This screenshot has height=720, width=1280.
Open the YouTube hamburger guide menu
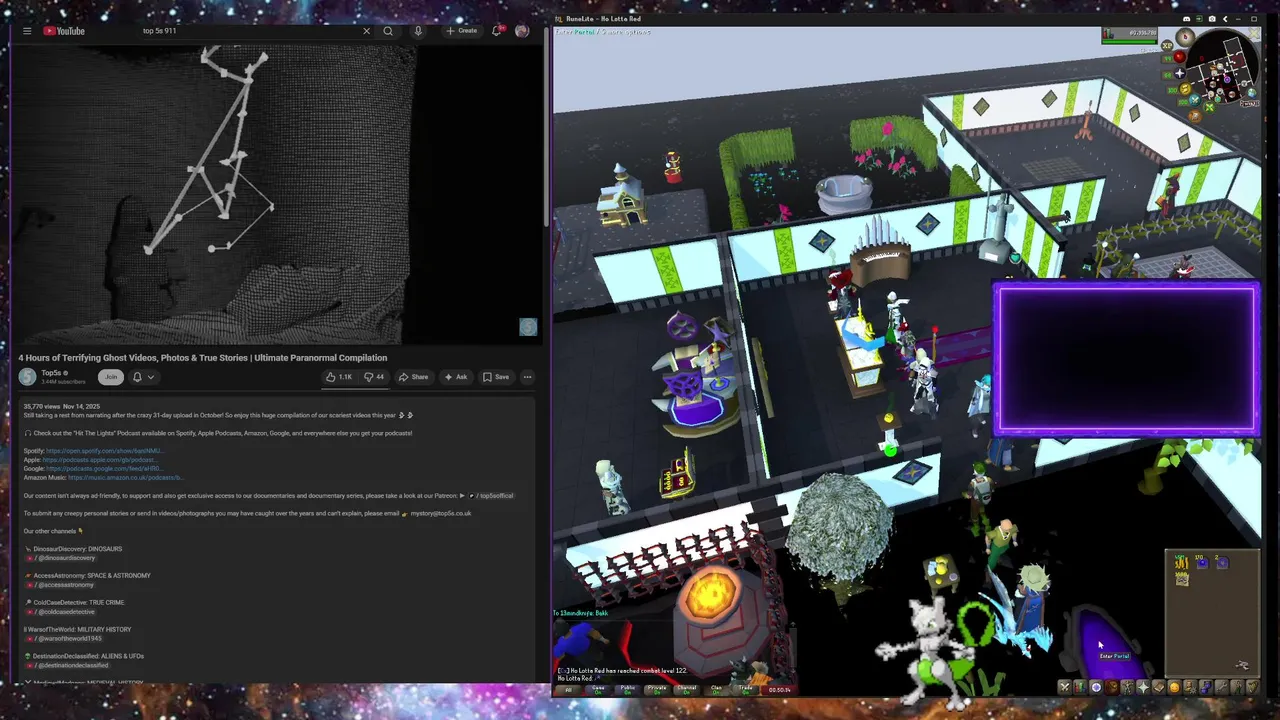(x=27, y=31)
